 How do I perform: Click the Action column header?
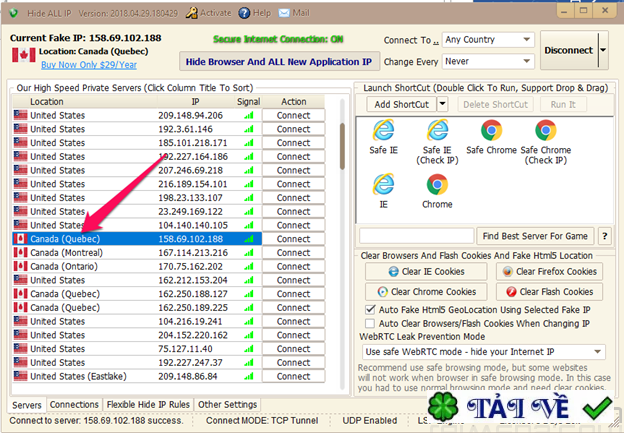point(294,101)
